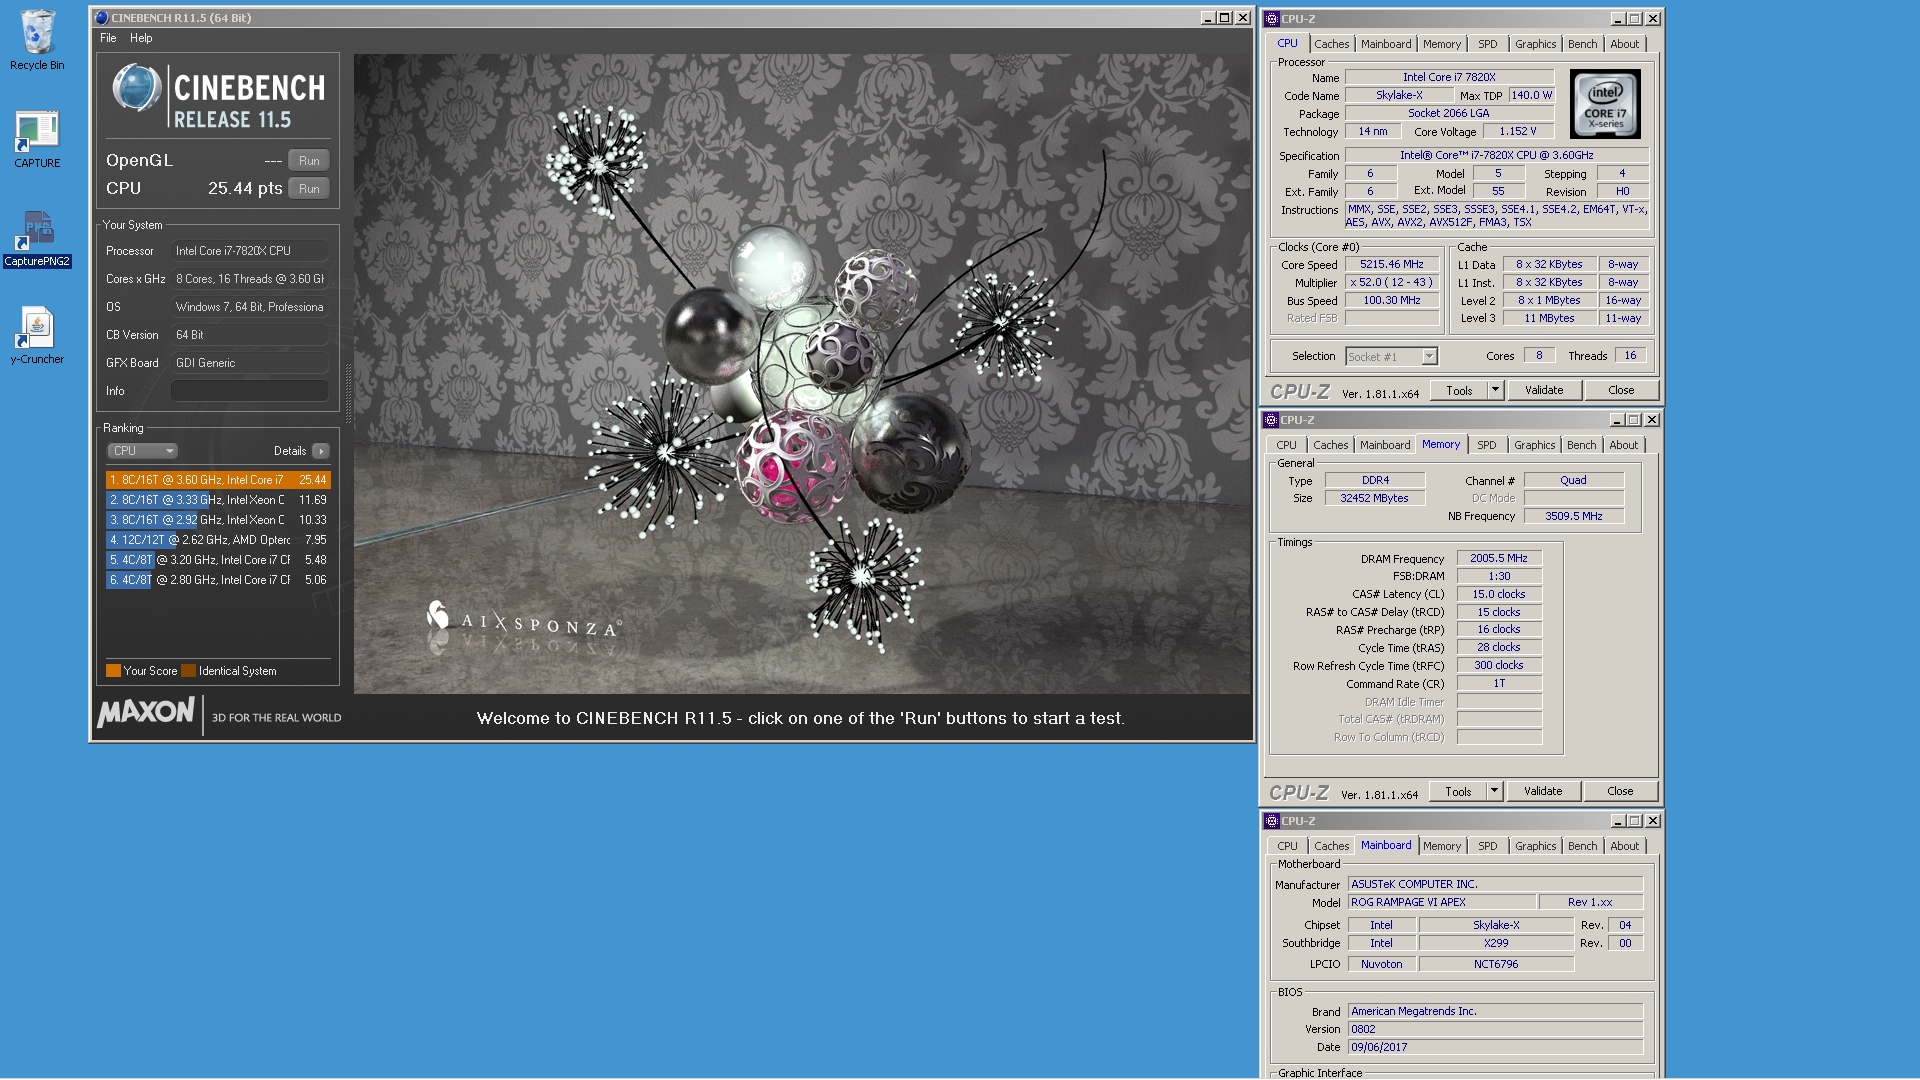Screen dimensions: 1920x1080
Task: Switch to Memory tab in Mainboard CPU-Z window
Action: [x=1442, y=846]
